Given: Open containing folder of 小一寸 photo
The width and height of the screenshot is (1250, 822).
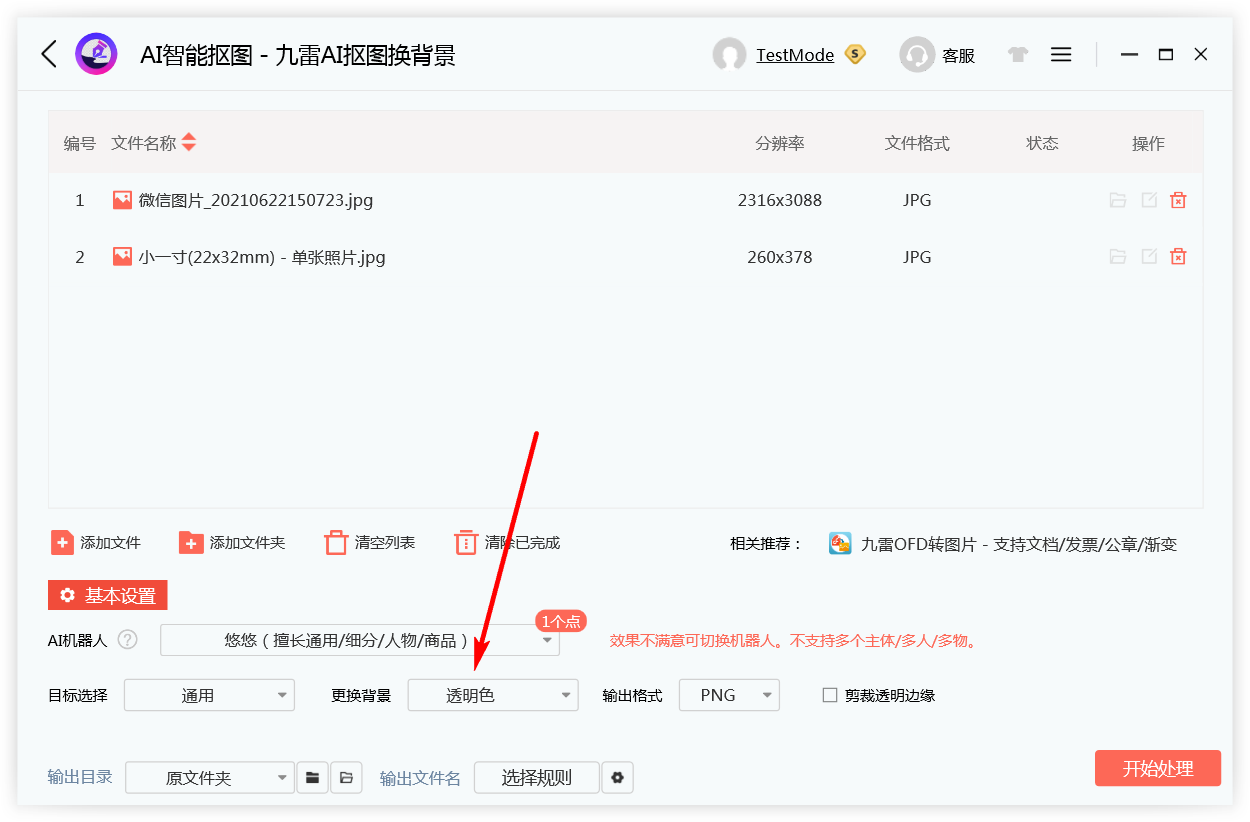Looking at the screenshot, I should (1117, 256).
